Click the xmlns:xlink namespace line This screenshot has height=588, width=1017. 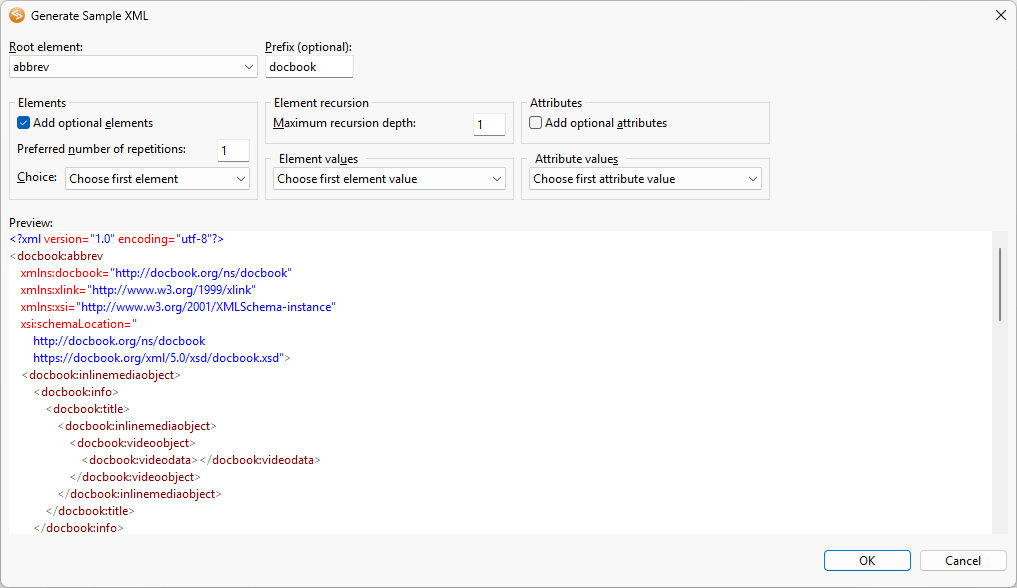coord(138,290)
